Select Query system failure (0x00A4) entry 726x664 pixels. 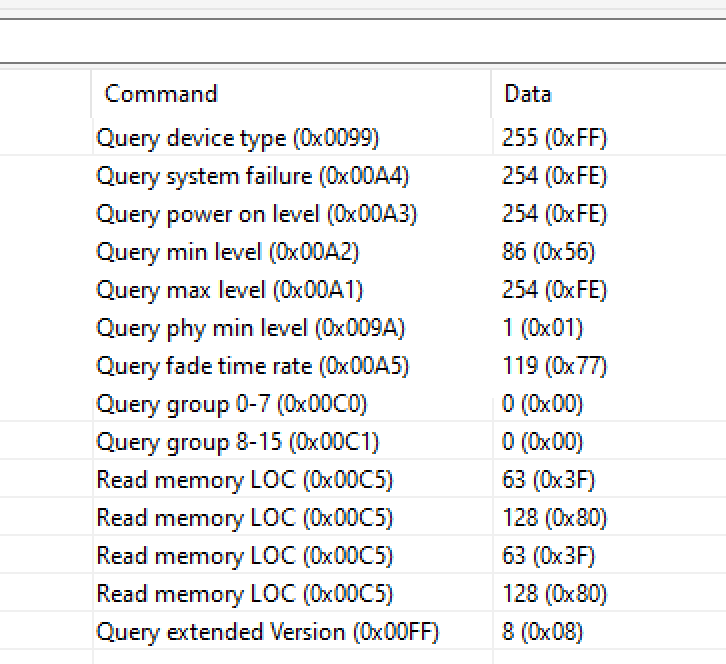tap(253, 176)
